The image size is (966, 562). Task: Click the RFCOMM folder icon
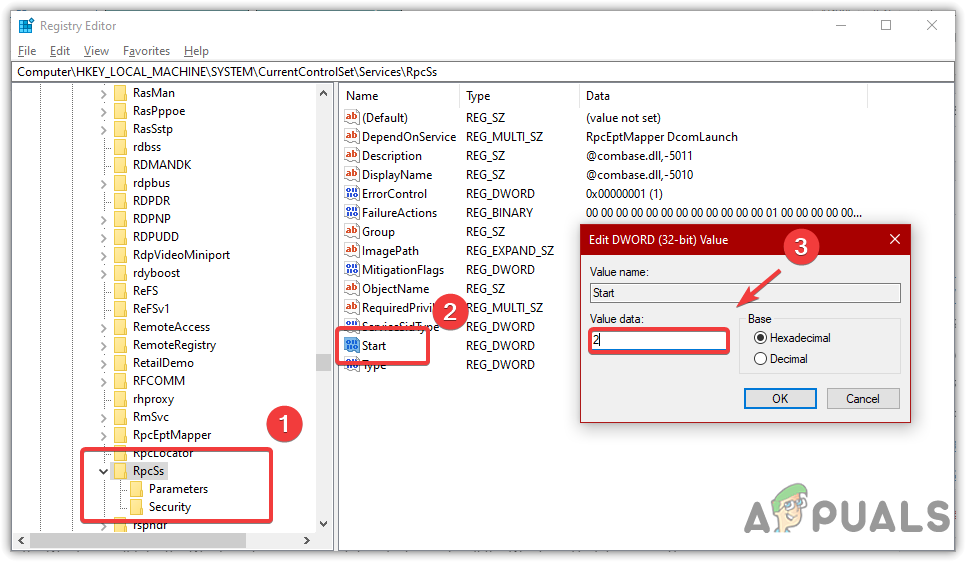coord(121,381)
